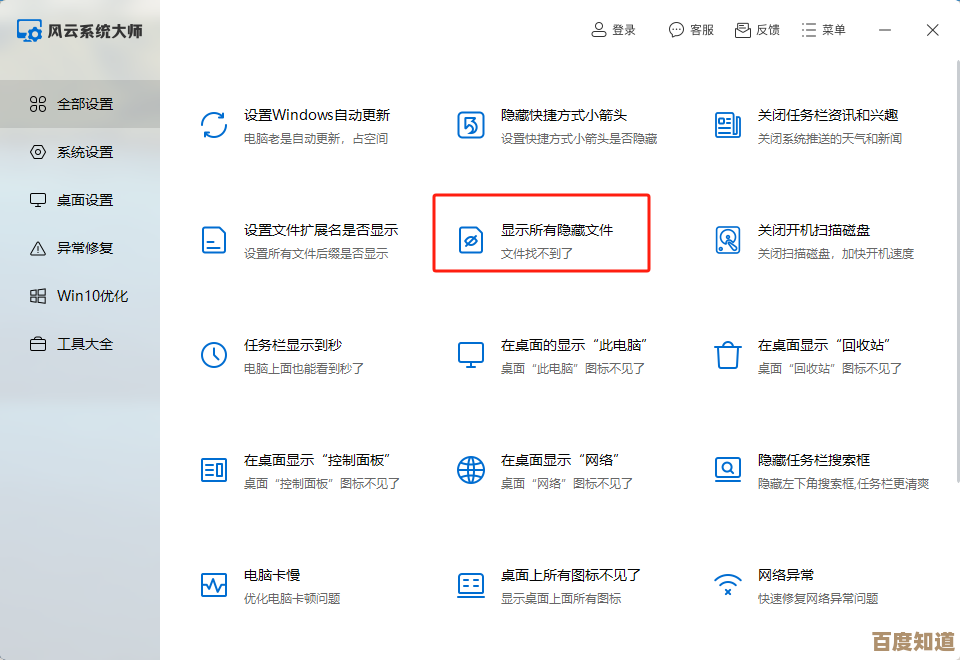Click the boot disk scan icon
This screenshot has width=960, height=660.
pos(728,239)
